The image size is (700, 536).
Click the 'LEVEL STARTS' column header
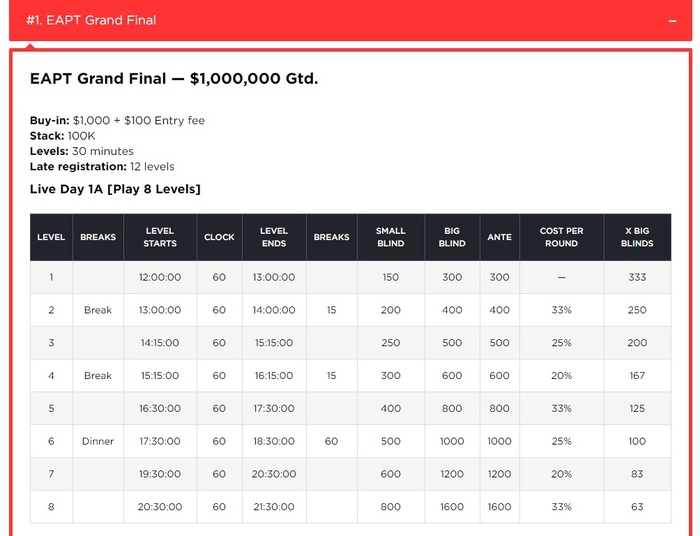[160, 237]
